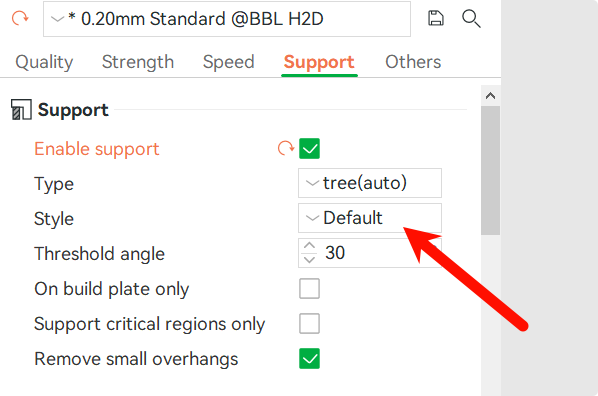
Task: Uncheck the Enable support checkbox
Action: (309, 148)
